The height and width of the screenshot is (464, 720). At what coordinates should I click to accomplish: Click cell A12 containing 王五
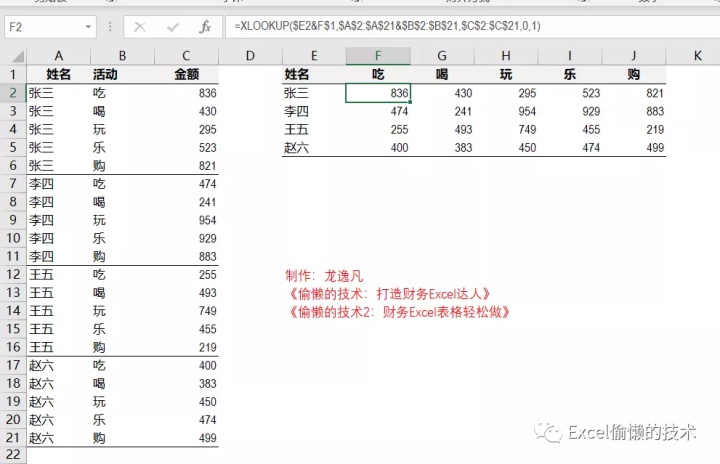tap(59, 274)
